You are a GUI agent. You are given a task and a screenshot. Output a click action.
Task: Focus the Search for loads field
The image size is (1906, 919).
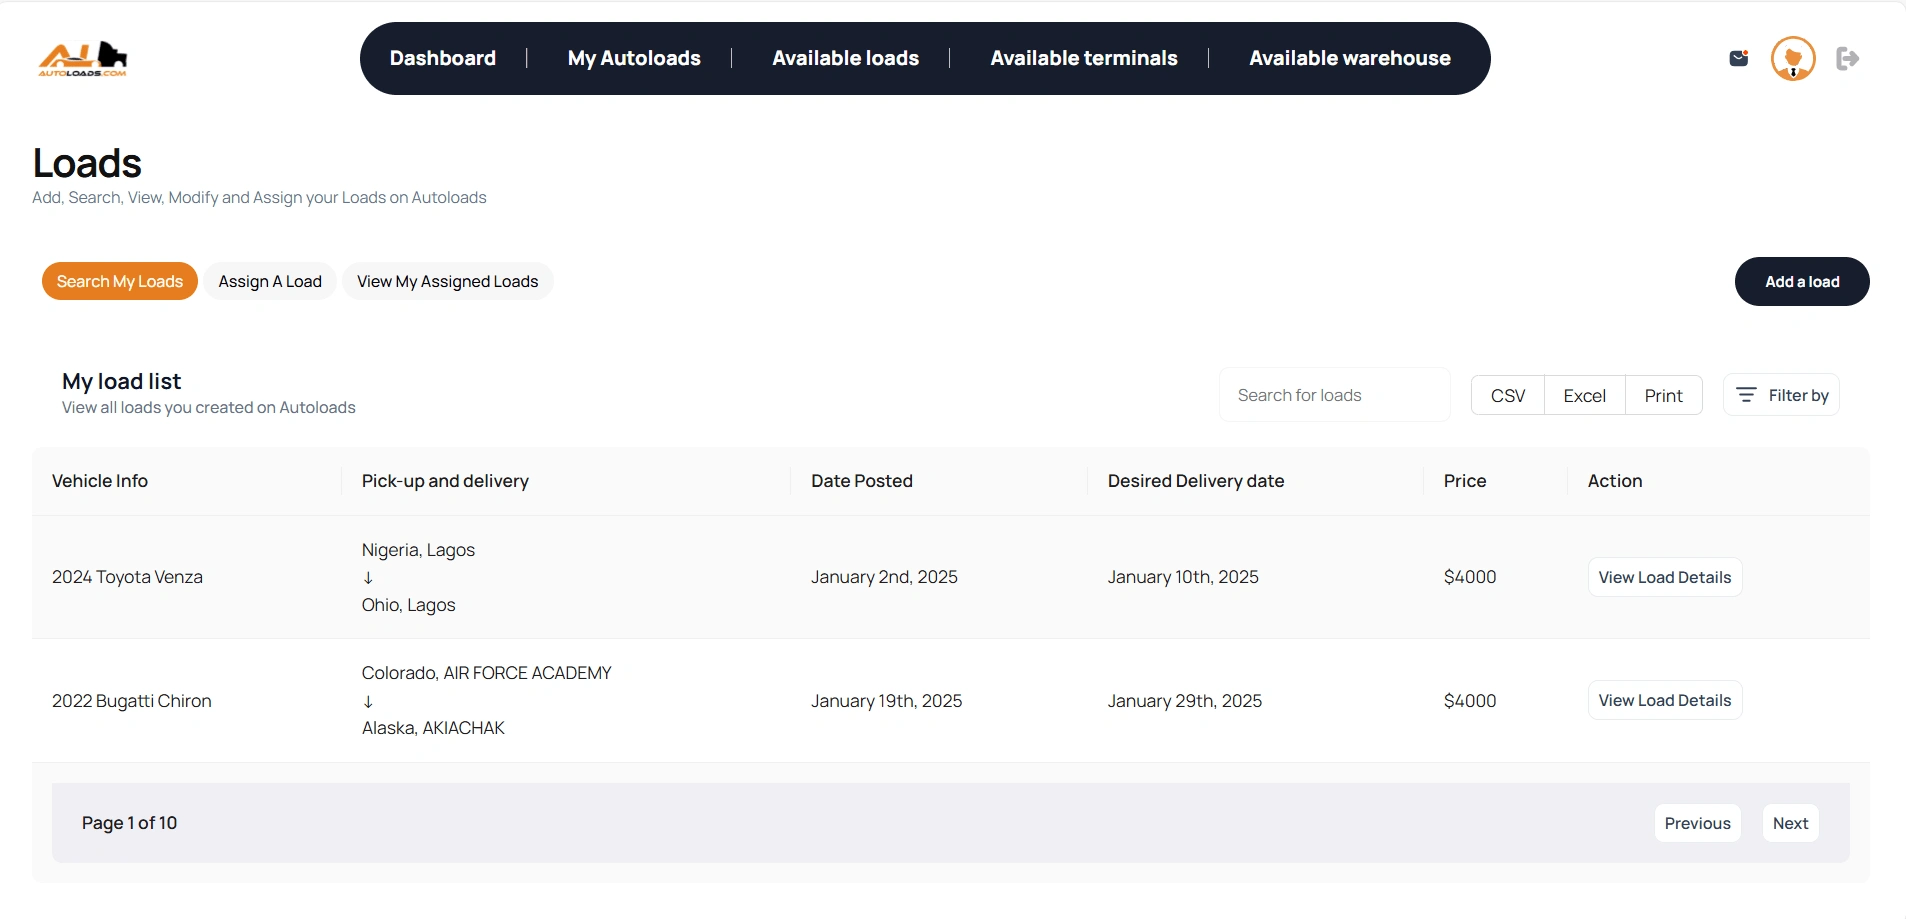1334,395
